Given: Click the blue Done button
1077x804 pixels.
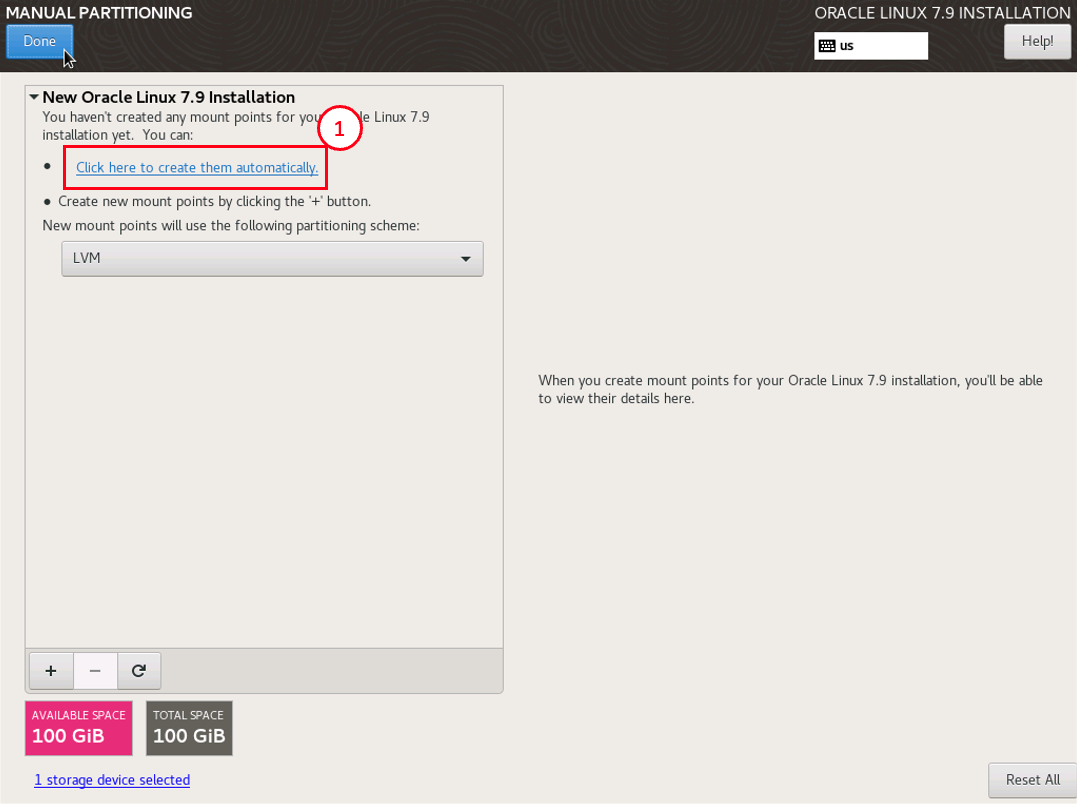Looking at the screenshot, I should click(39, 42).
